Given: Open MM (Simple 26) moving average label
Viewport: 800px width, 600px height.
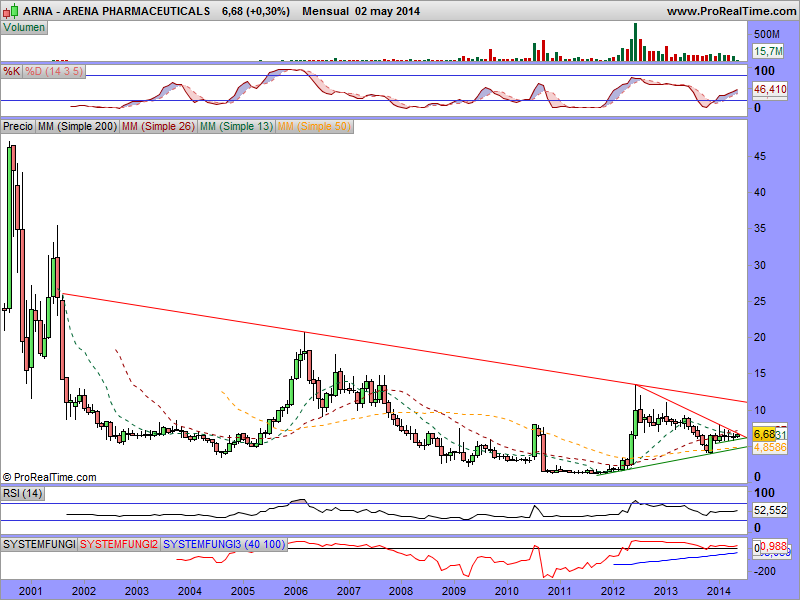Looking at the screenshot, I should point(158,127).
